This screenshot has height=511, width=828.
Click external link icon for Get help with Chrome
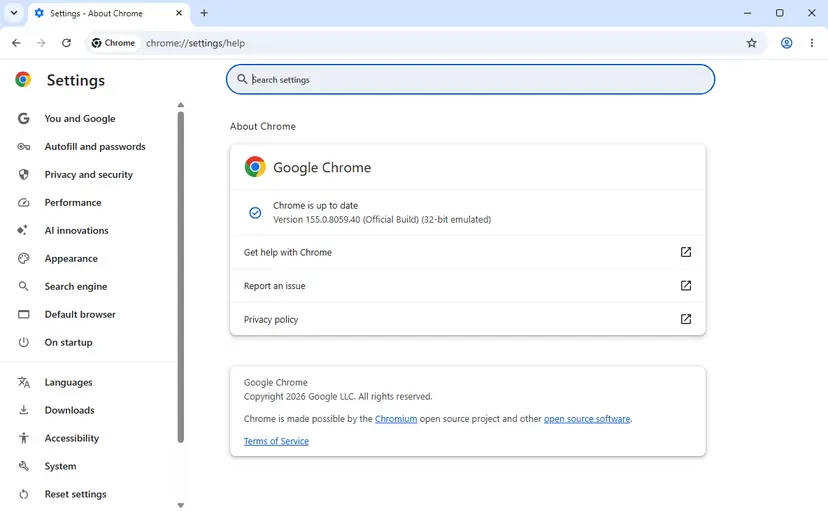685,252
